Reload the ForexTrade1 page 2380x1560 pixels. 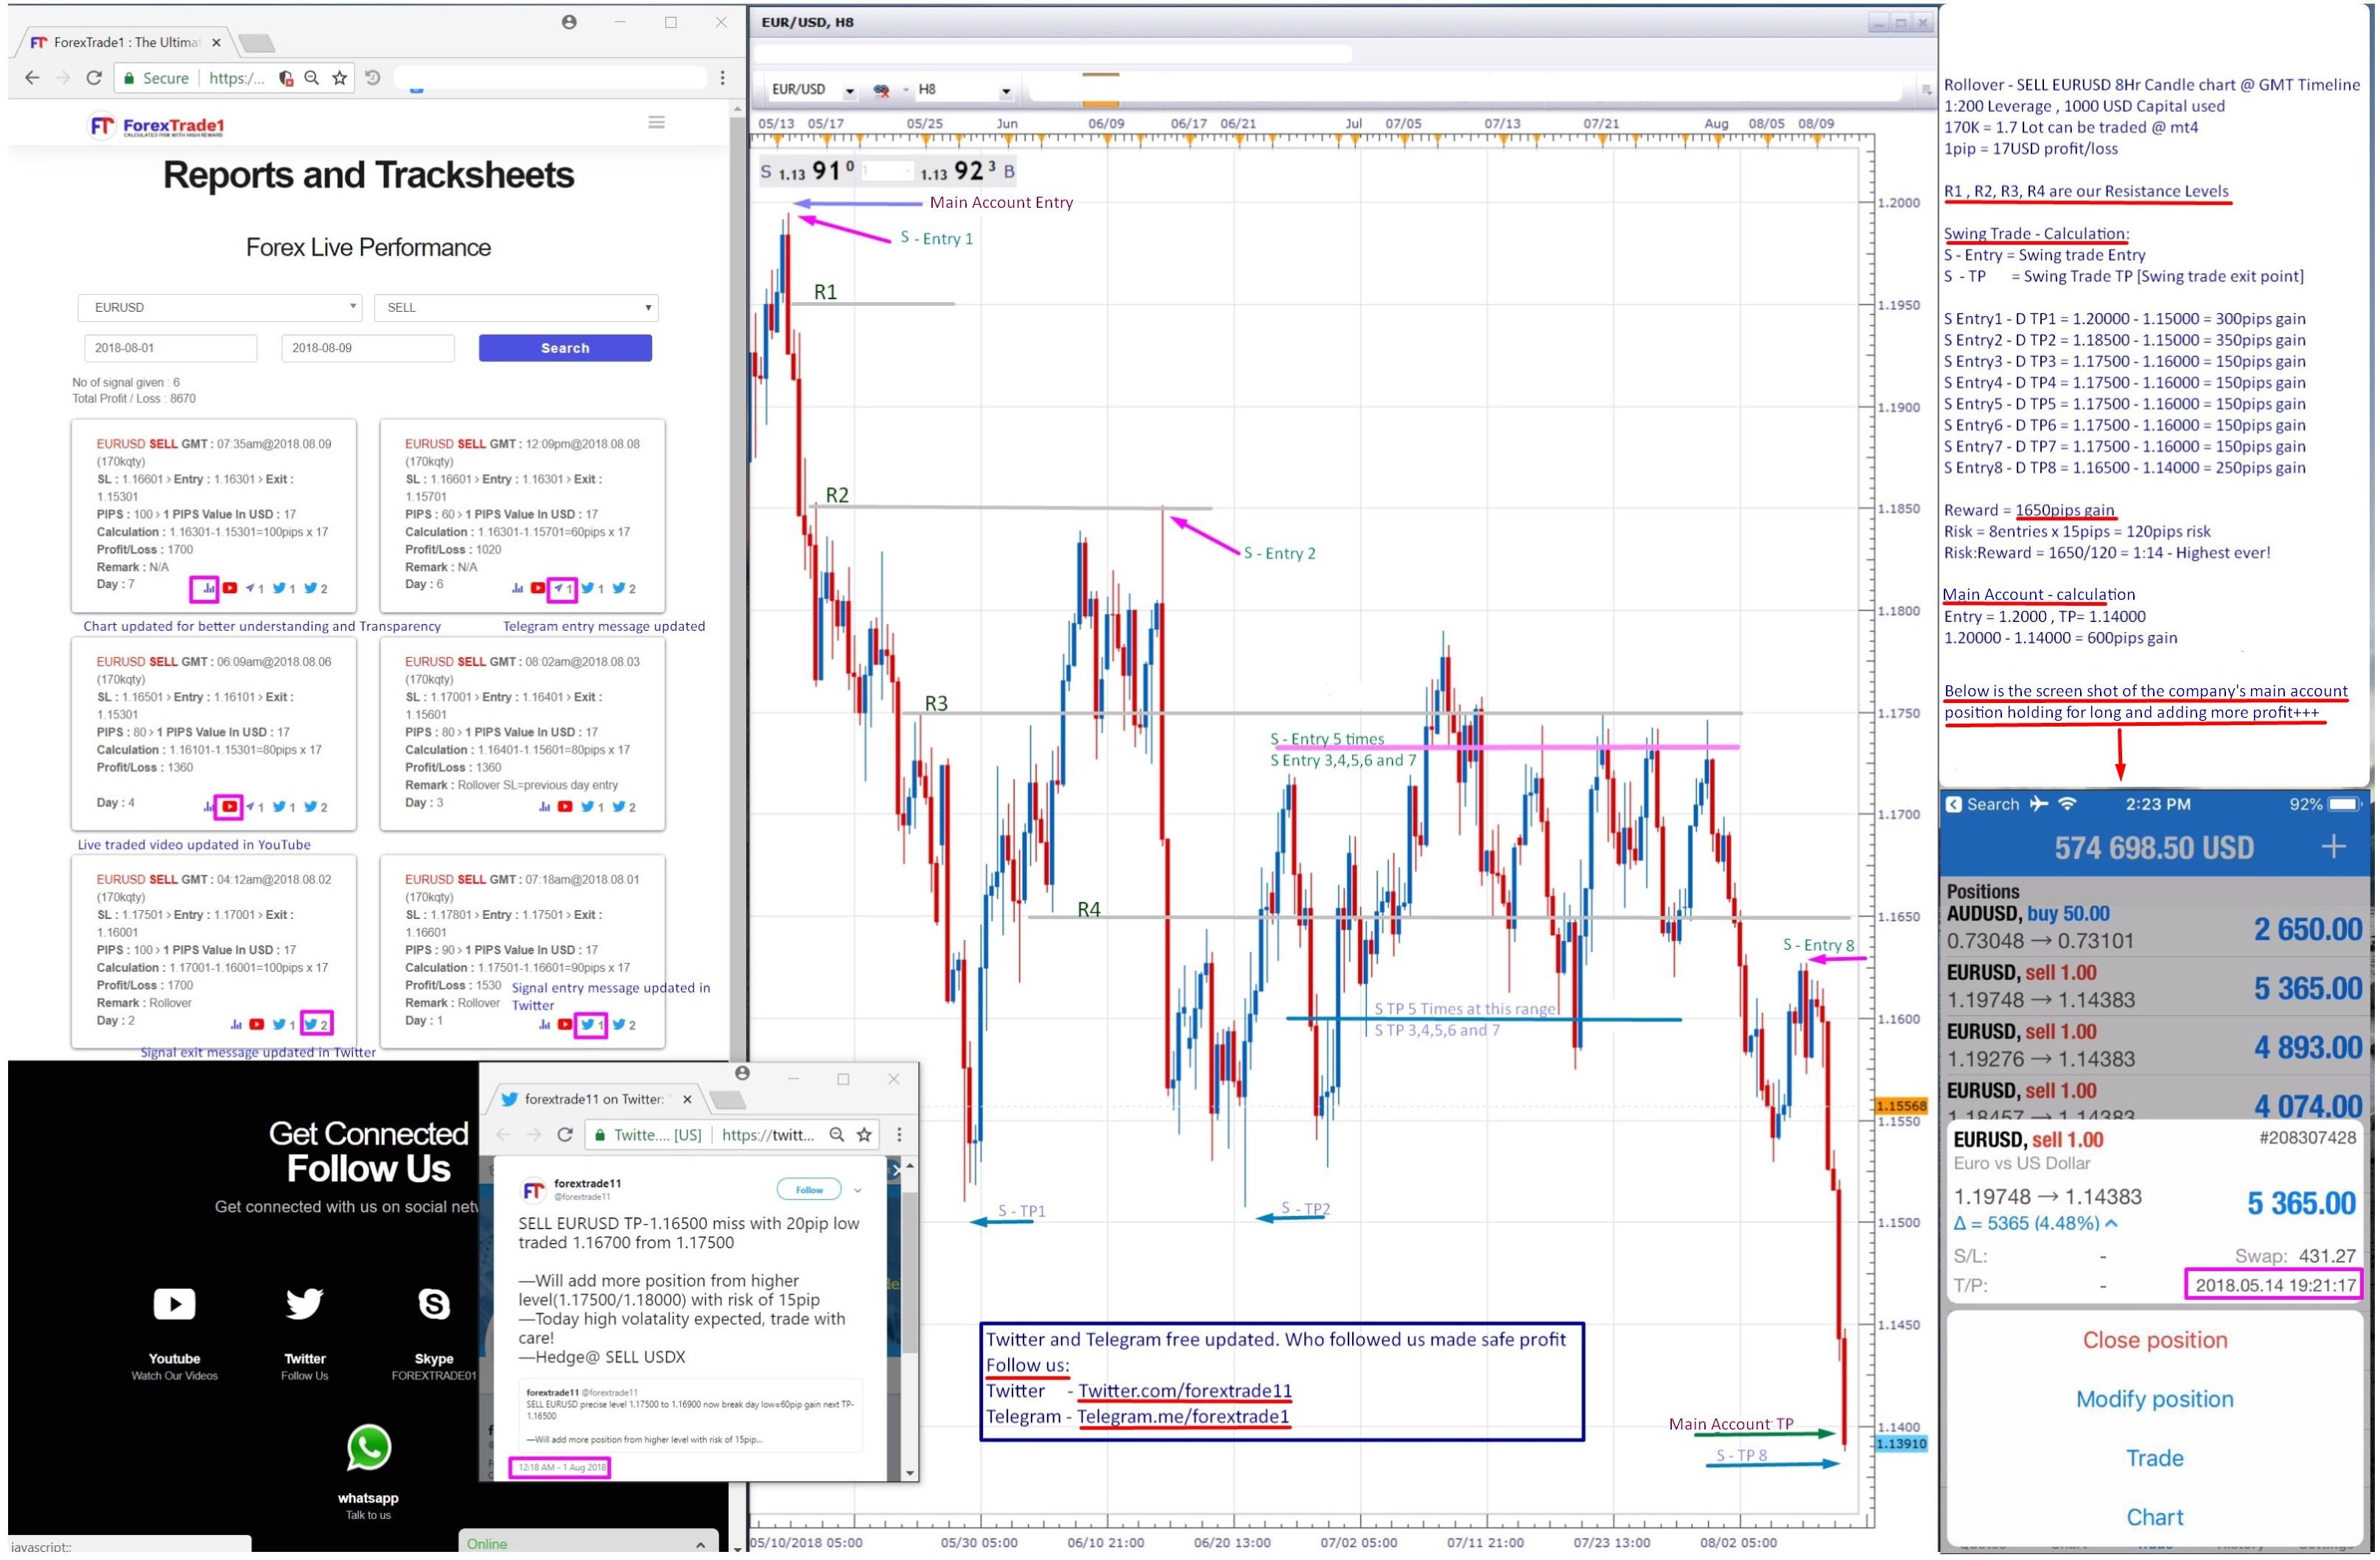[94, 78]
